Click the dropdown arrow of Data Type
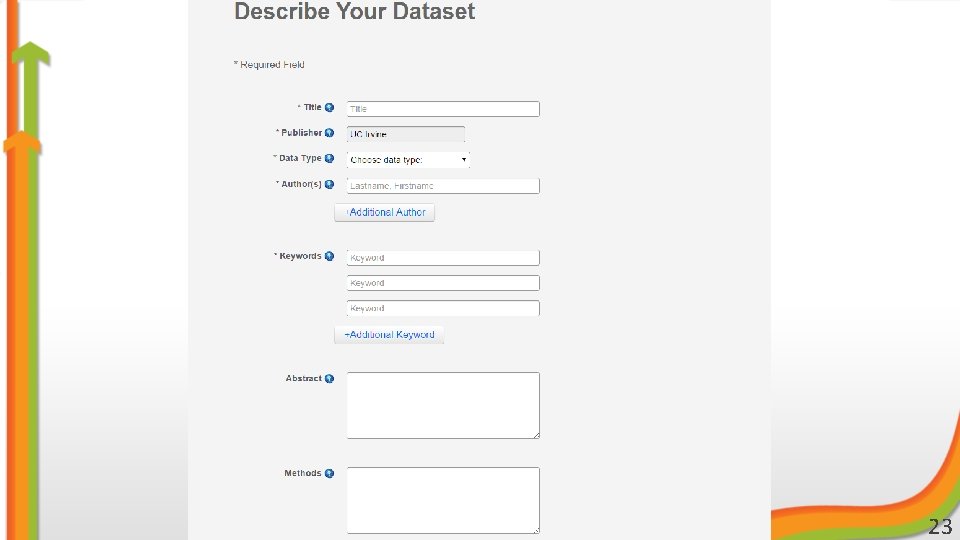The height and width of the screenshot is (540, 960). [x=464, y=160]
